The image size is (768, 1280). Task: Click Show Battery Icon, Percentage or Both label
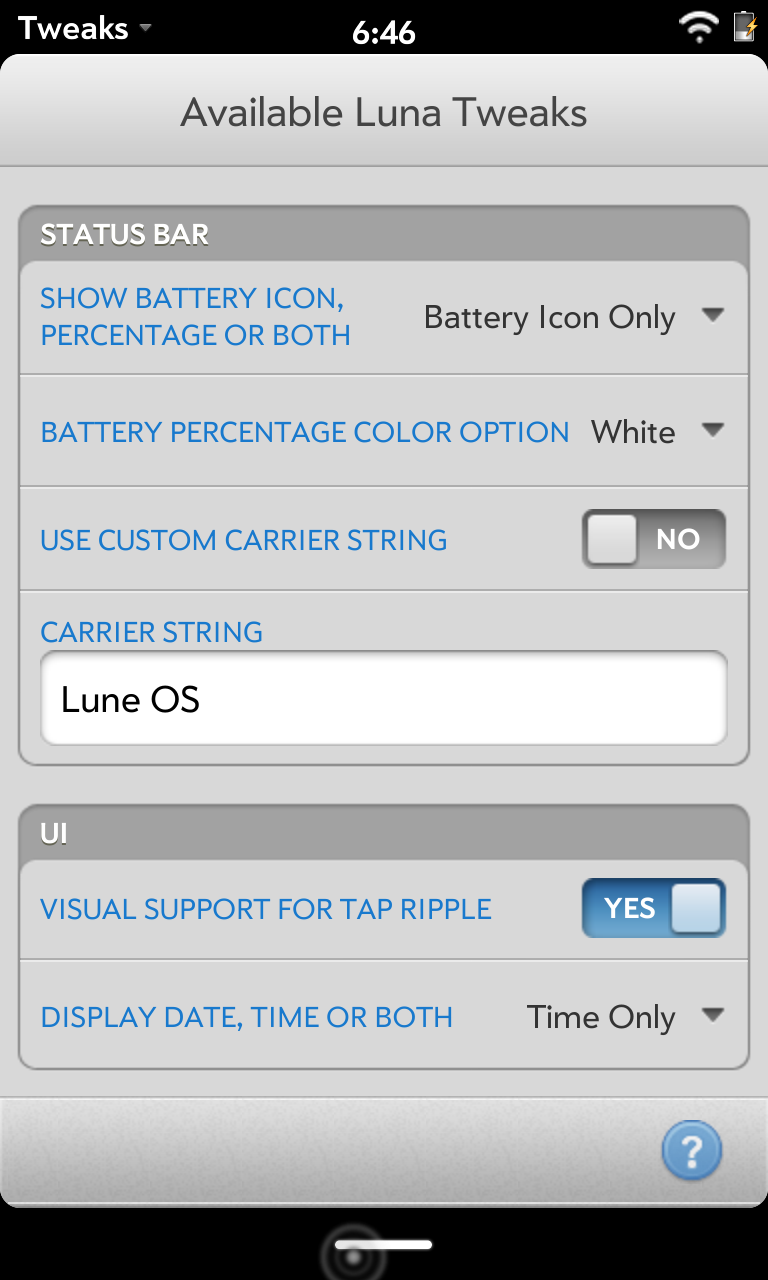coord(195,316)
